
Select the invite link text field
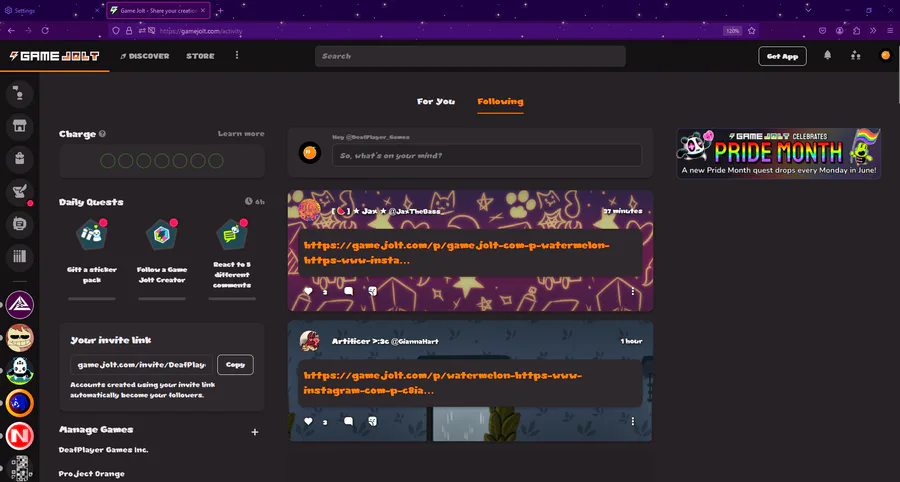[141, 365]
